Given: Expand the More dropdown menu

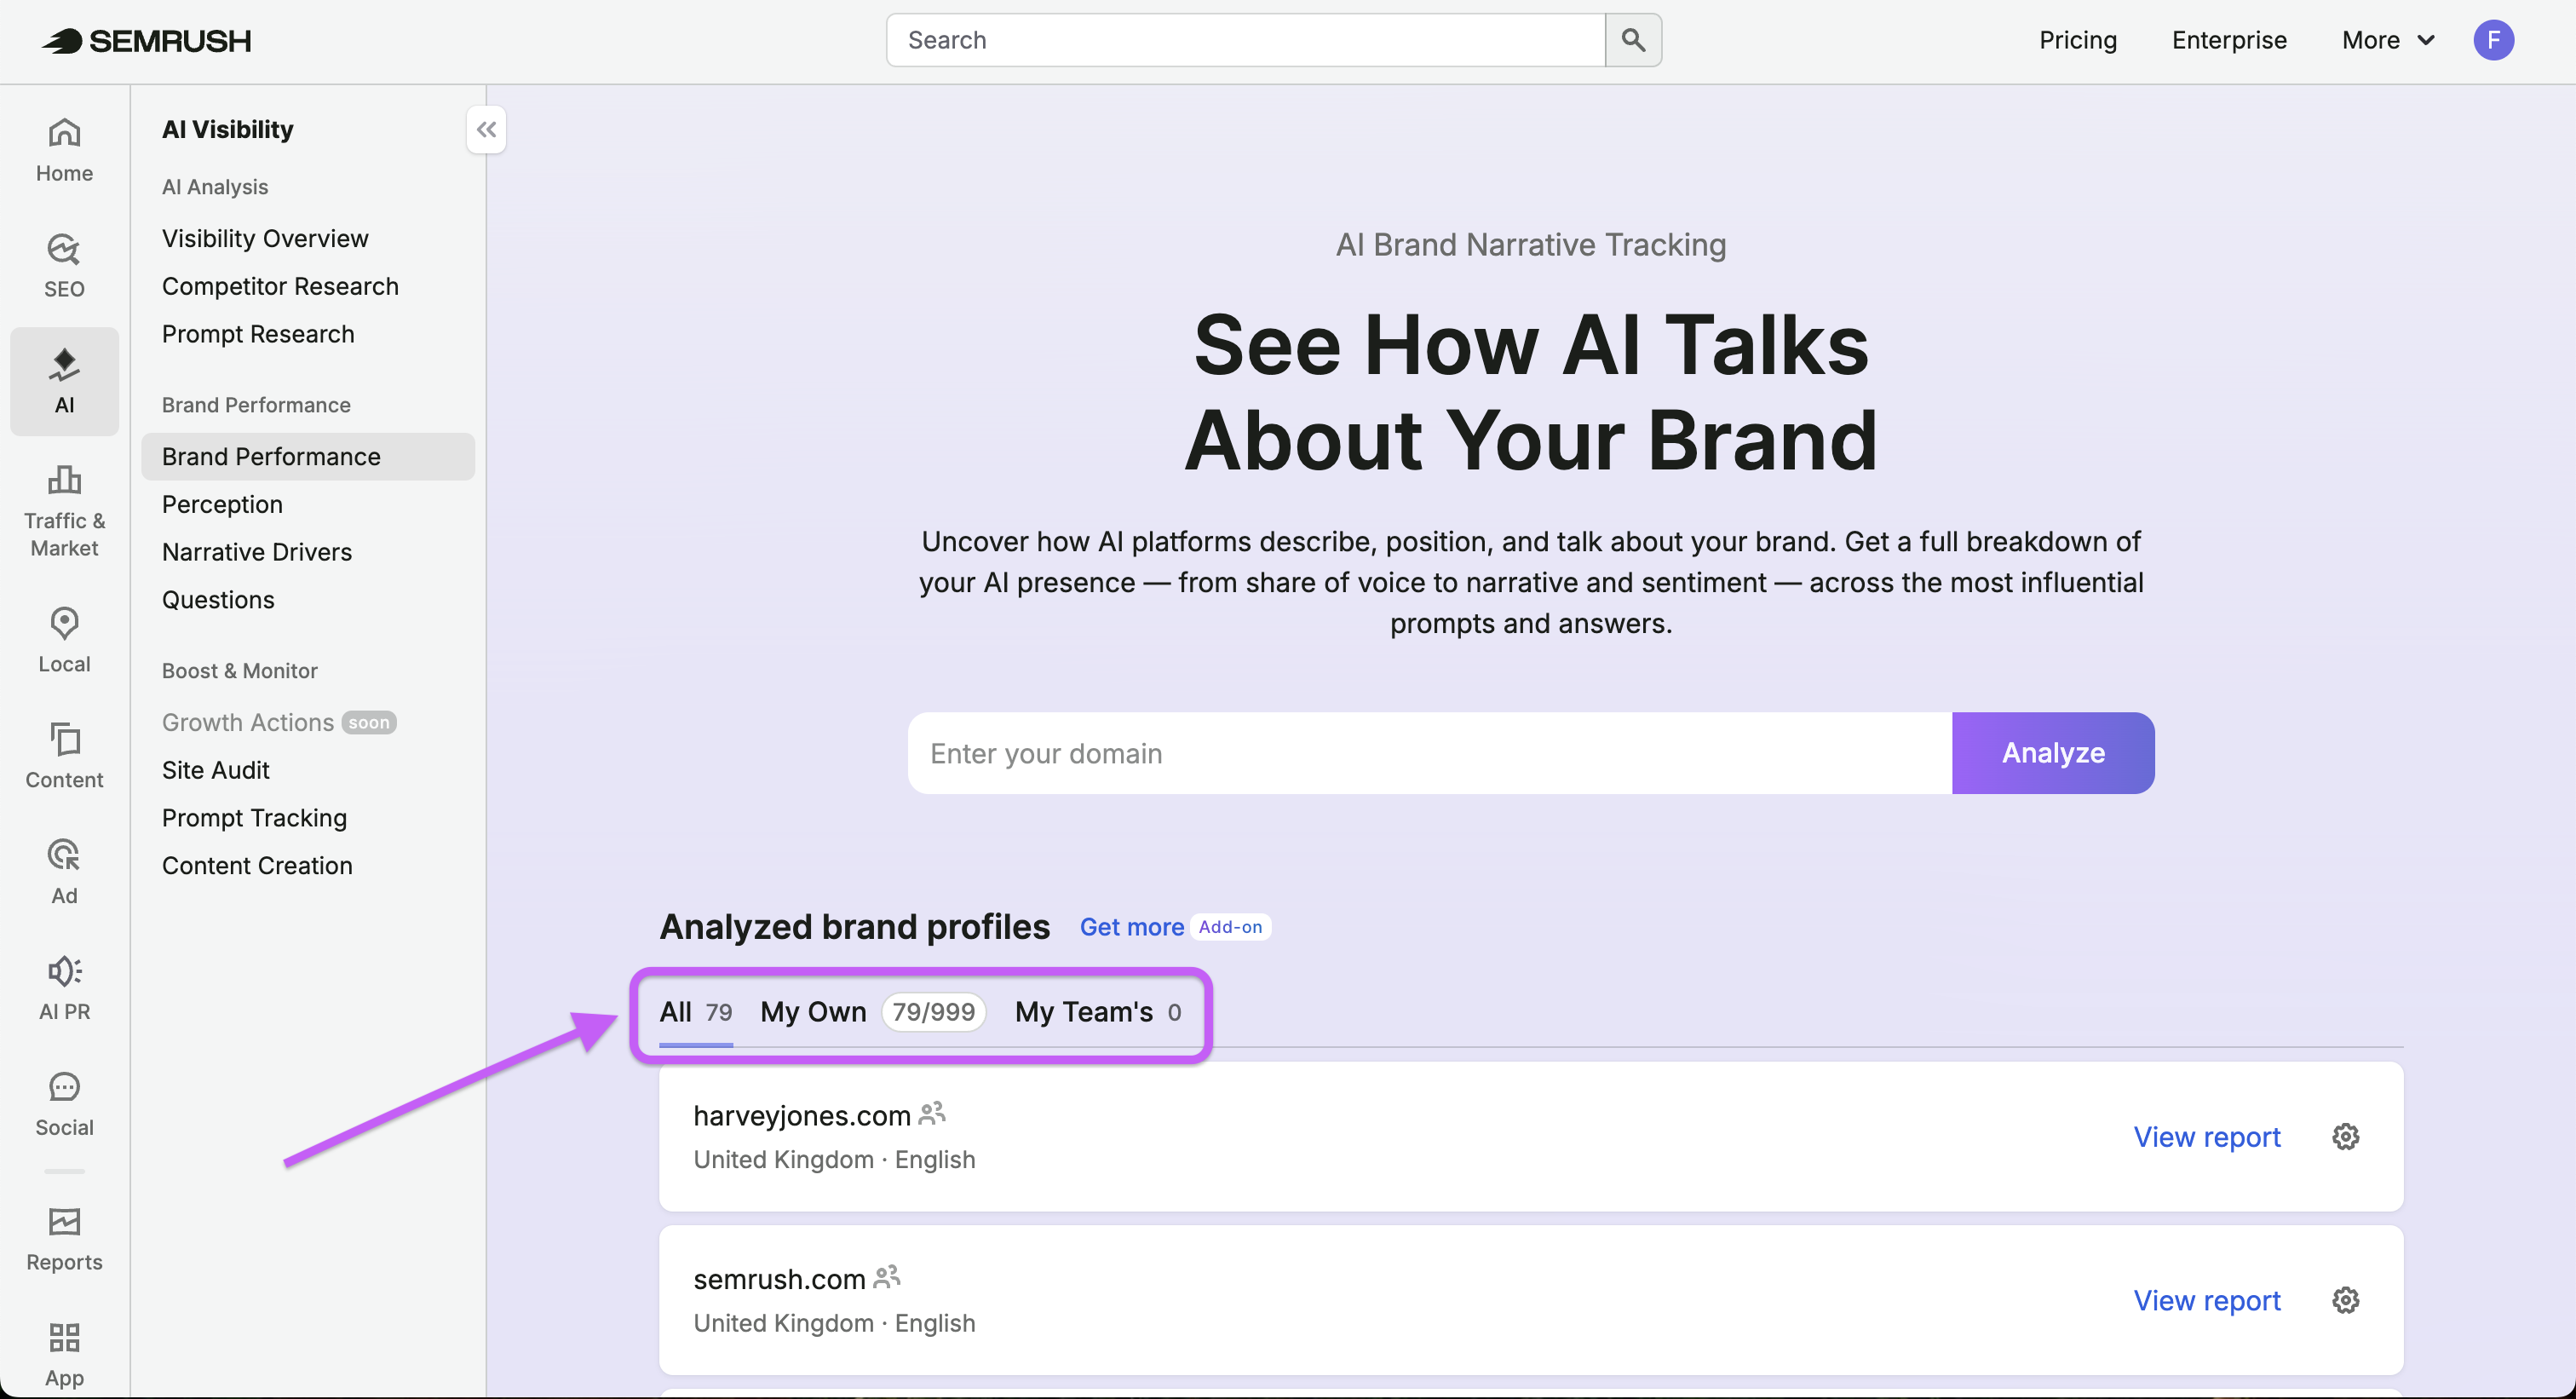Looking at the screenshot, I should coord(2388,40).
